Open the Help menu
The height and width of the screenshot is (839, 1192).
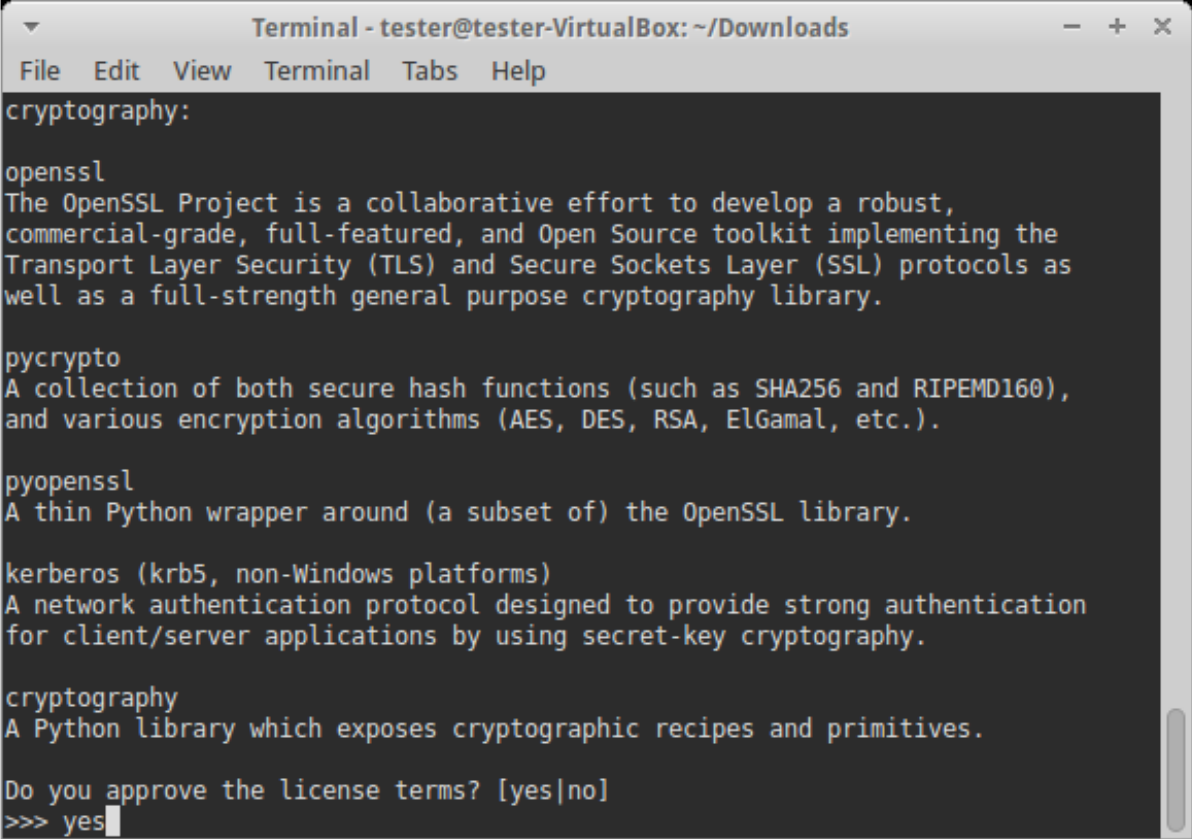[518, 72]
